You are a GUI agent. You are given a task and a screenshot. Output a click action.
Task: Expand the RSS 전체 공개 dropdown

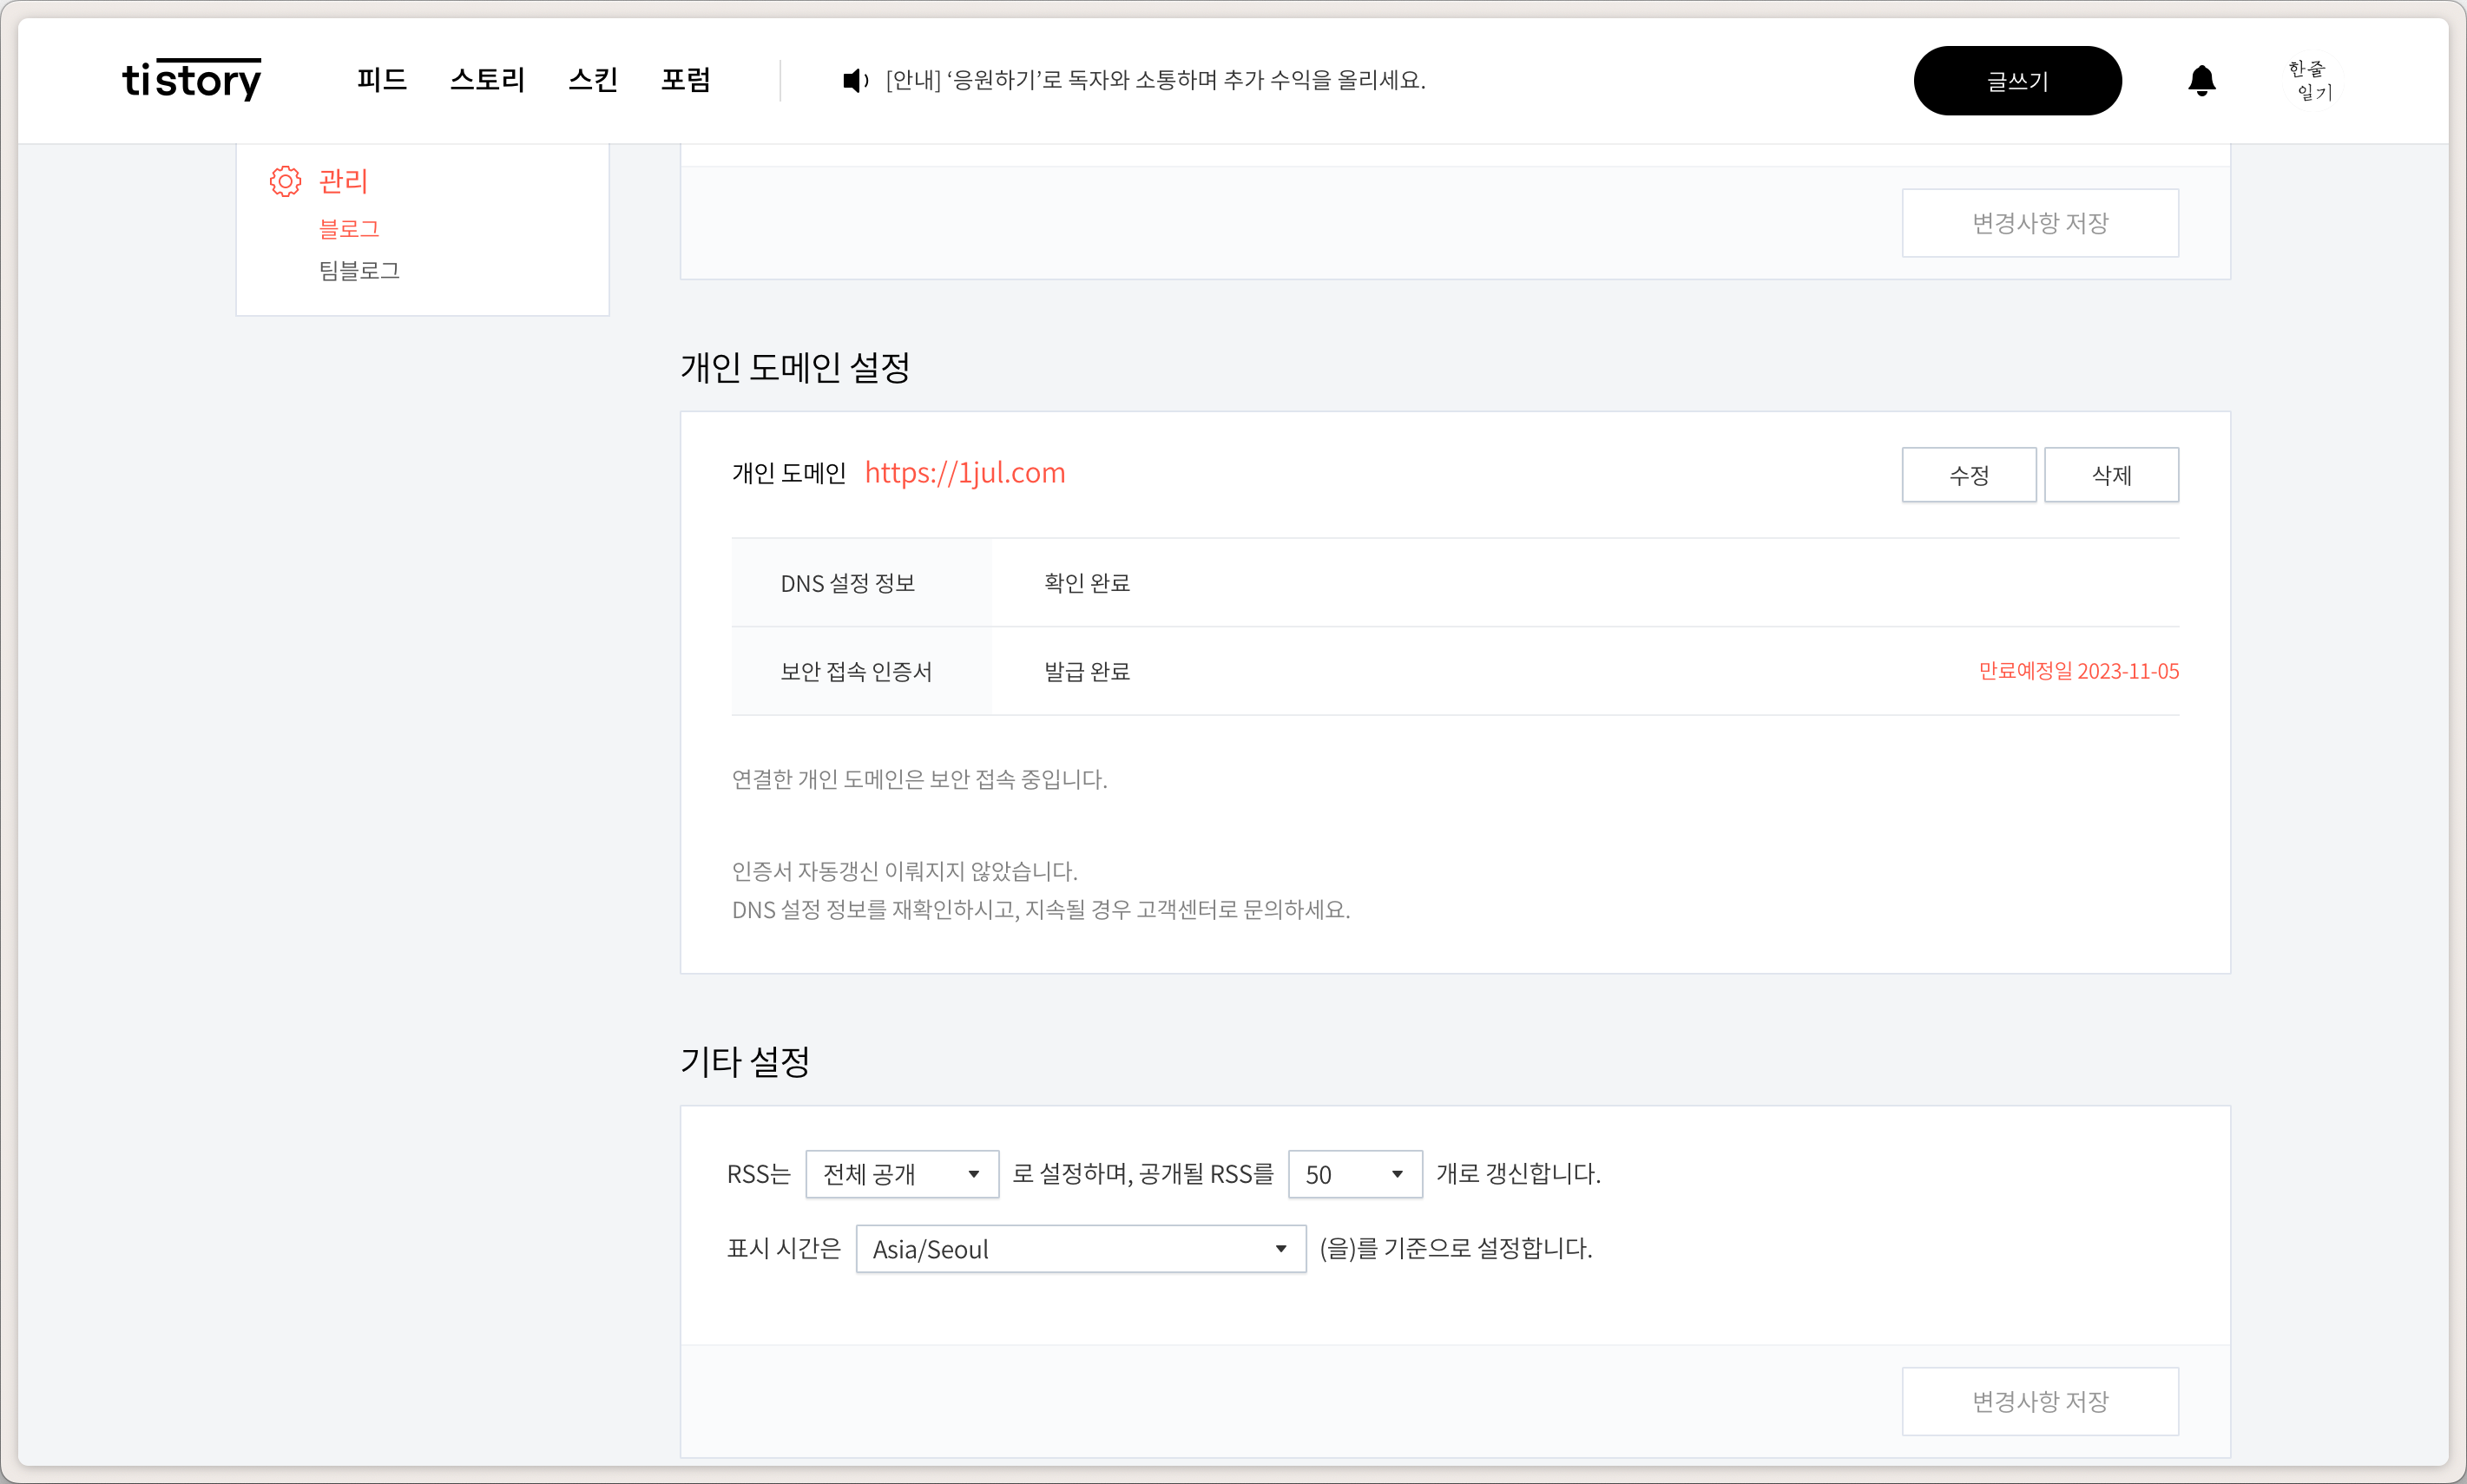point(901,1174)
